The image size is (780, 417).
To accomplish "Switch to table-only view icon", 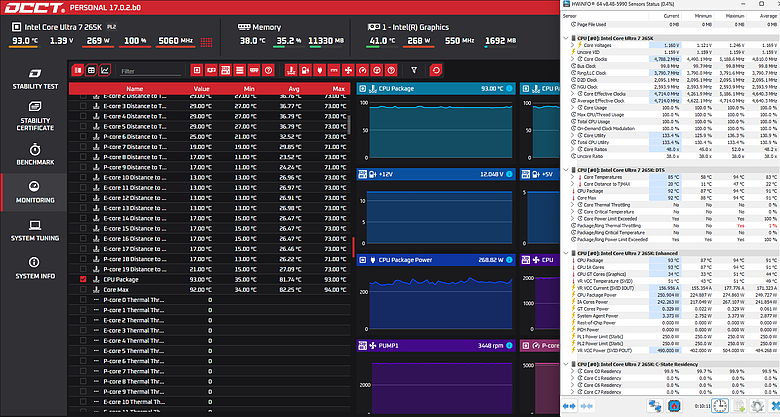I will click(x=91, y=70).
